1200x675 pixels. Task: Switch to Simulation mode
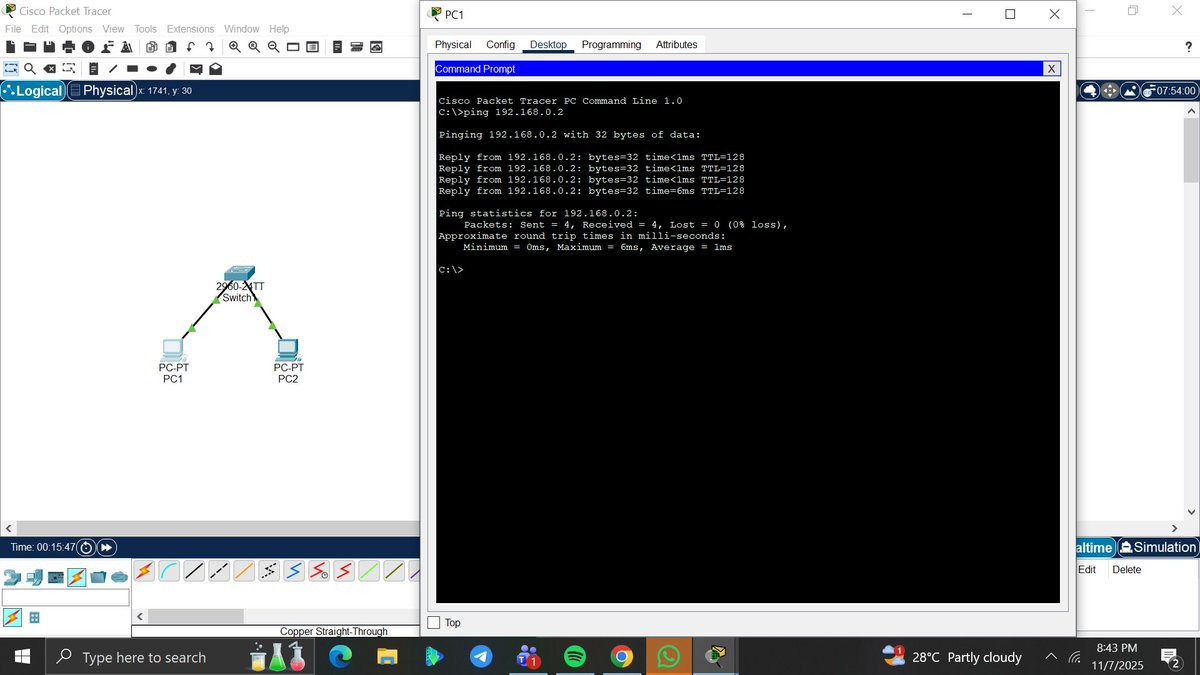[1158, 547]
